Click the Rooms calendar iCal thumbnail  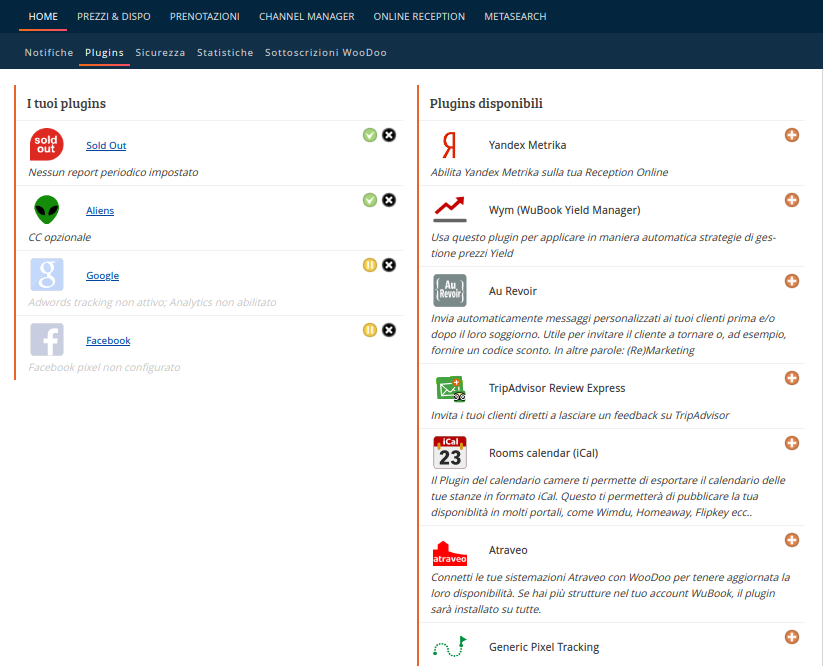click(x=450, y=453)
